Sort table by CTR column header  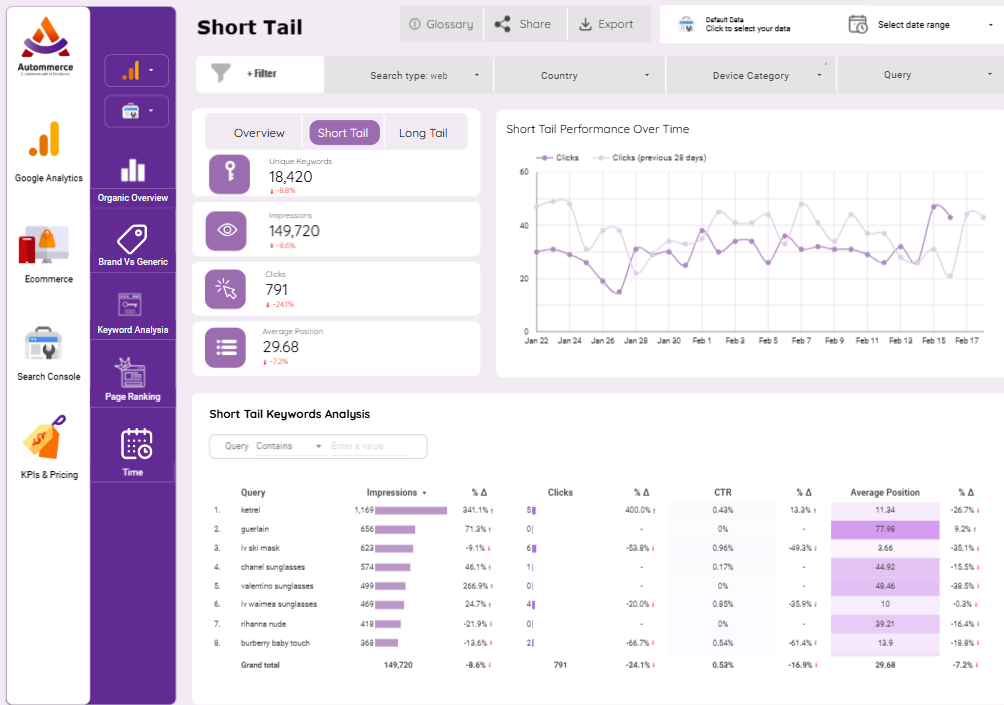[723, 492]
